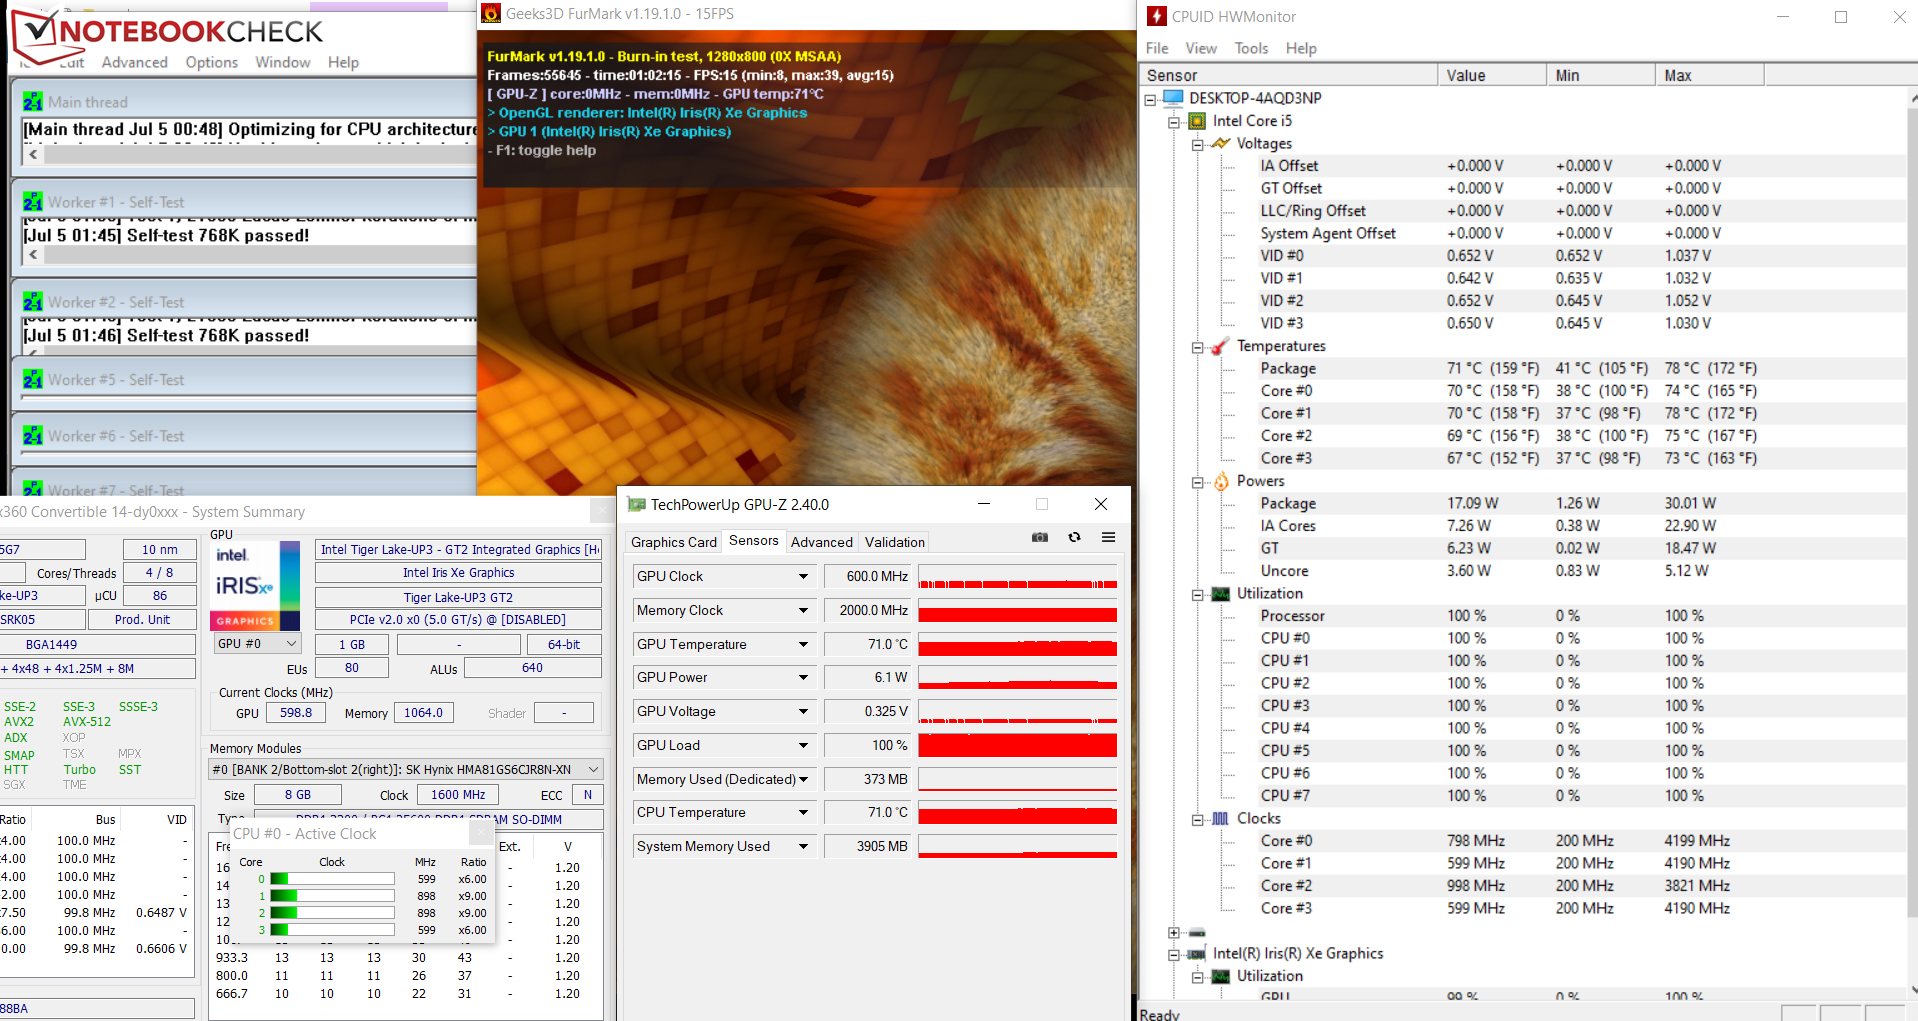Switch to the Graphics Card tab
This screenshot has width=1918, height=1021.
[674, 542]
